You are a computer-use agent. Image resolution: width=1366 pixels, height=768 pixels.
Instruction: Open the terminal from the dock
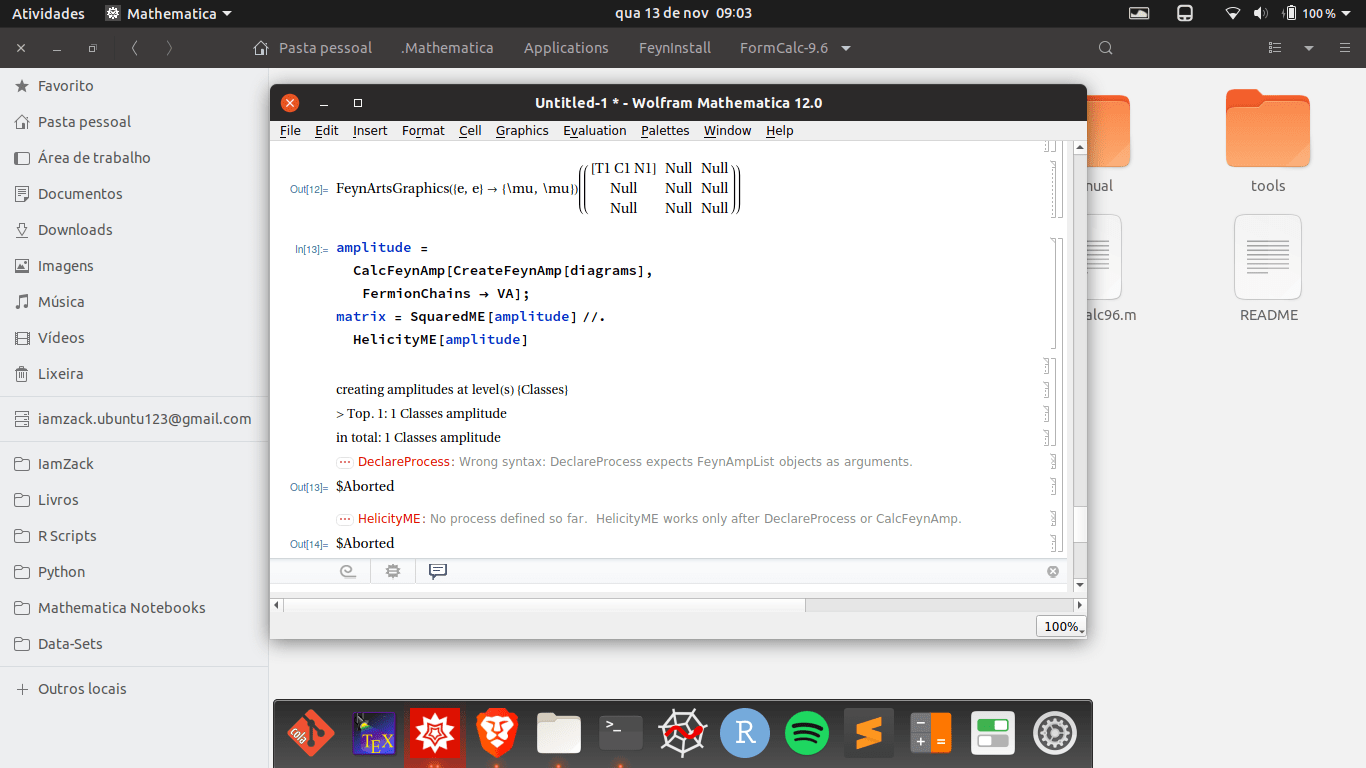(620, 733)
